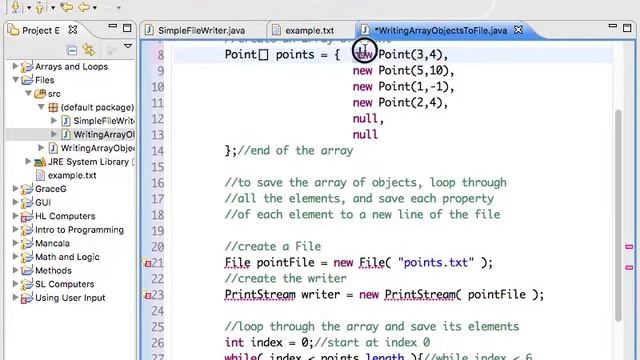Image resolution: width=640 pixels, height=360 pixels.
Task: Click the GUI project folder icon
Action: [27, 202]
